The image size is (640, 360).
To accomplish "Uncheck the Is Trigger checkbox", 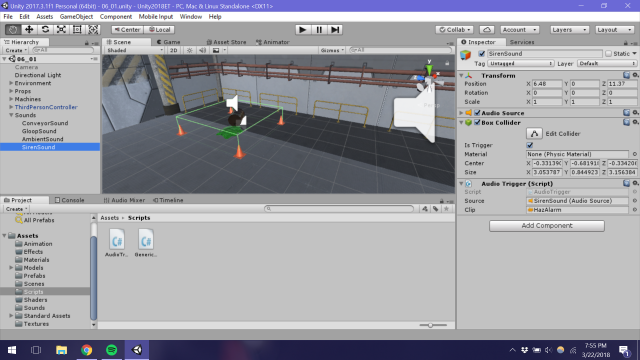I will pyautogui.click(x=530, y=145).
